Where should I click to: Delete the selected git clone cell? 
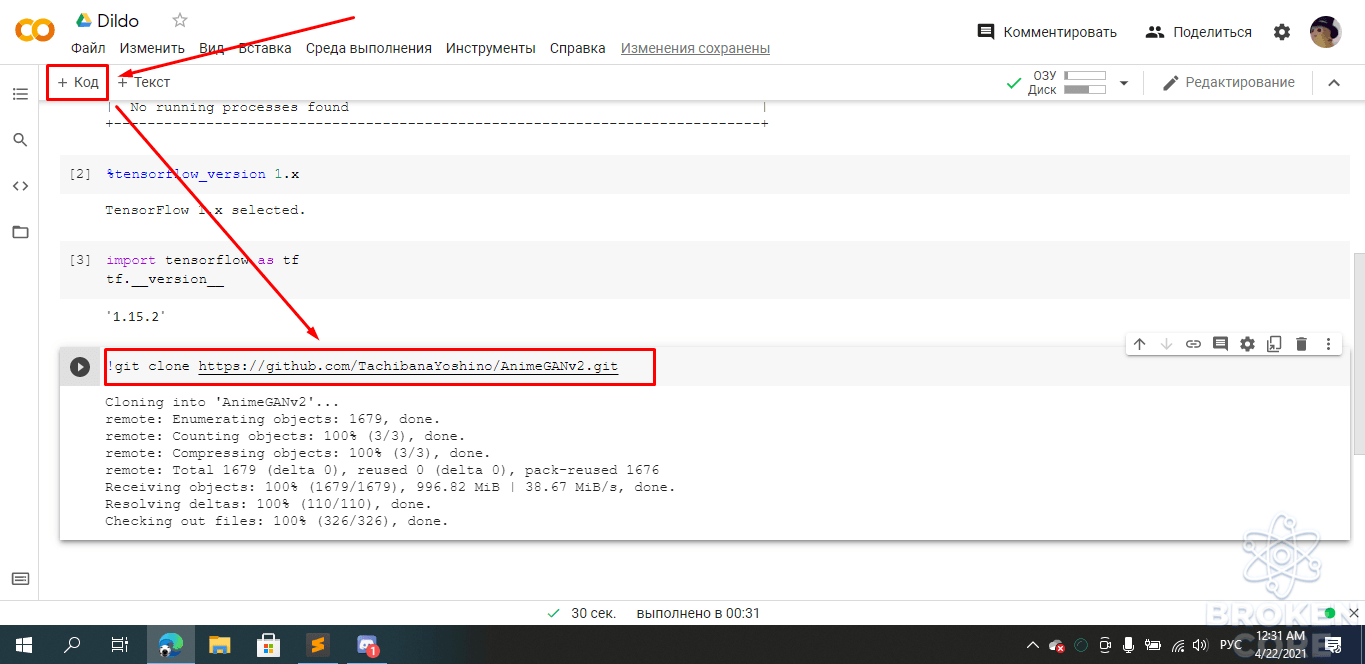click(1301, 344)
